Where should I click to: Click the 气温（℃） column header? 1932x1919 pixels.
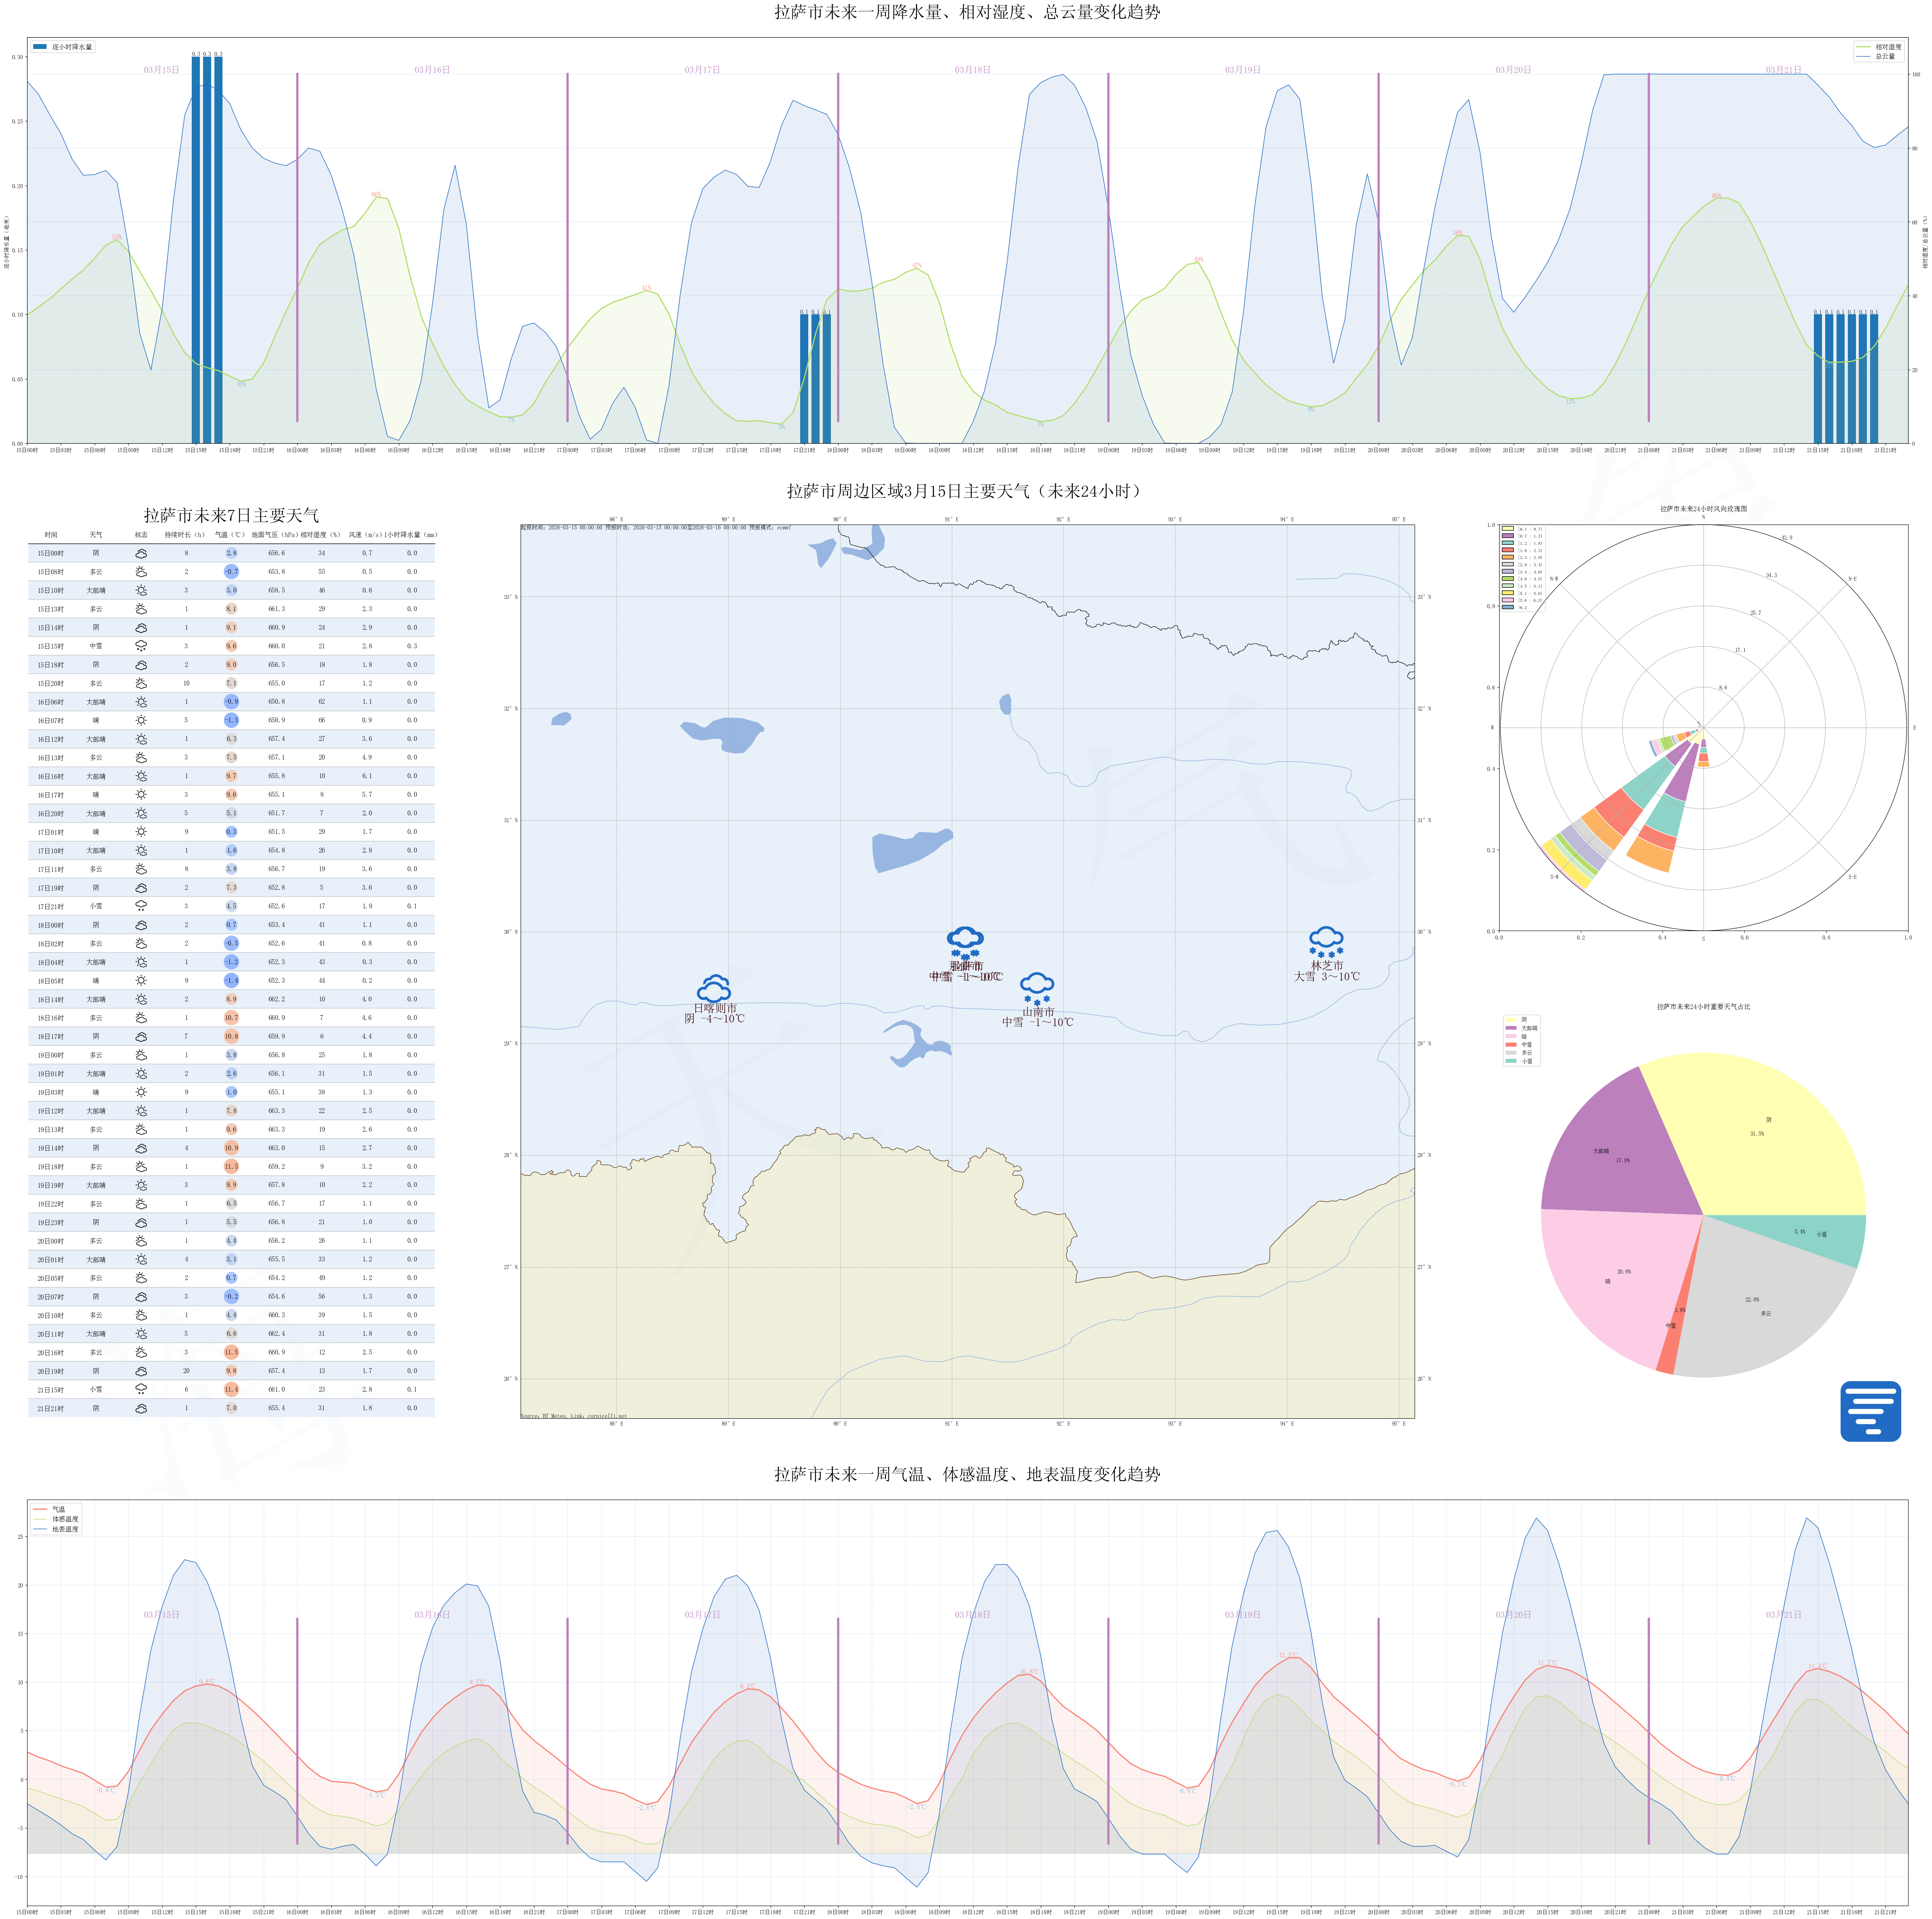click(231, 535)
